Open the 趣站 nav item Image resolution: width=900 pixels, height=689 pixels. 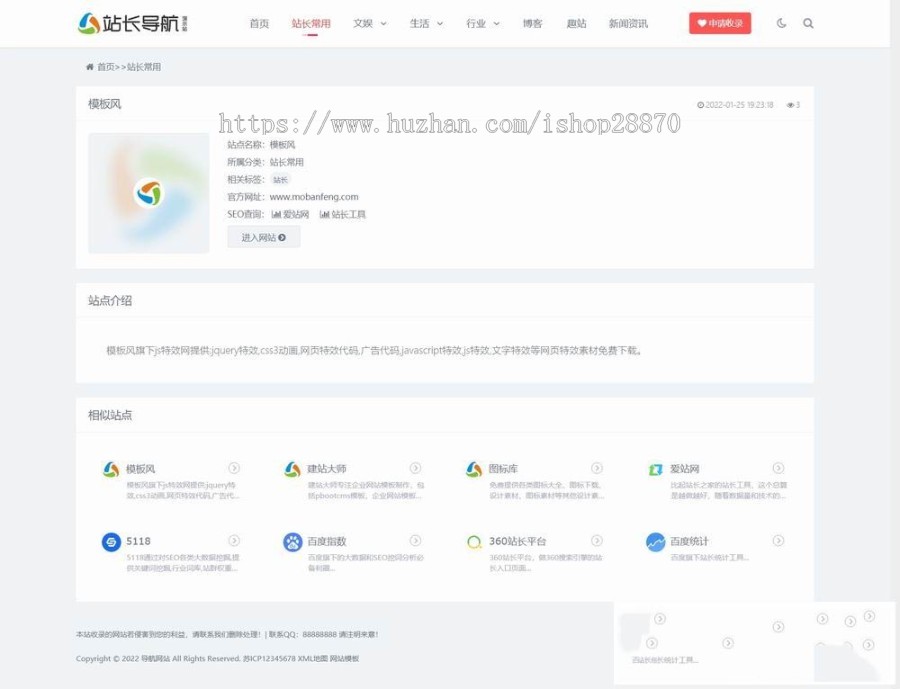coord(576,24)
